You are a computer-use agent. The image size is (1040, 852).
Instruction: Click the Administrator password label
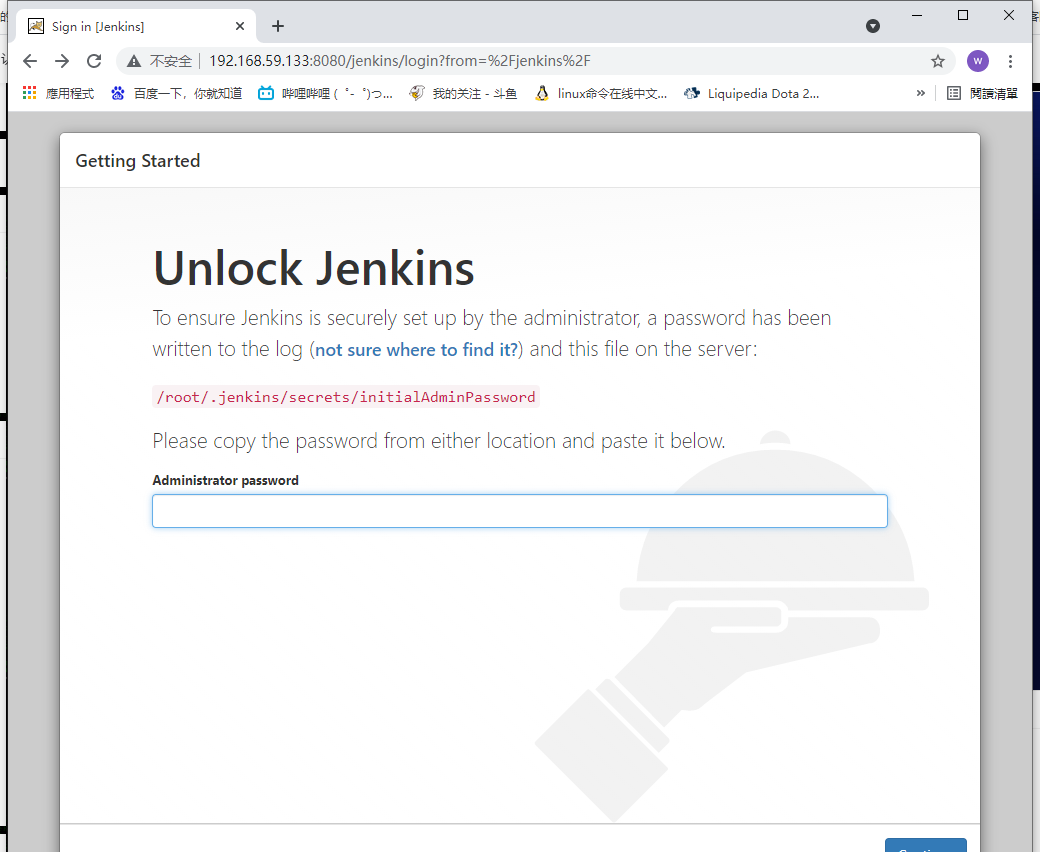coord(226,481)
